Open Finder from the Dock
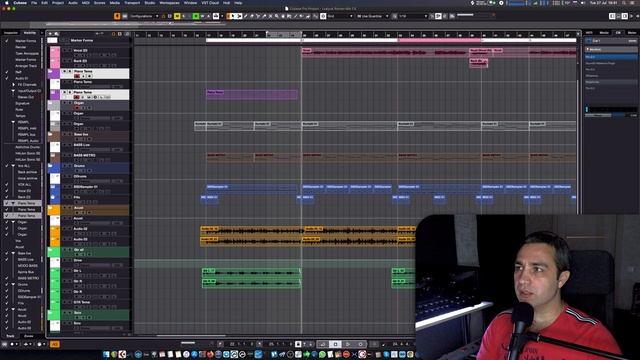This screenshot has height=360, width=640. [107, 354]
